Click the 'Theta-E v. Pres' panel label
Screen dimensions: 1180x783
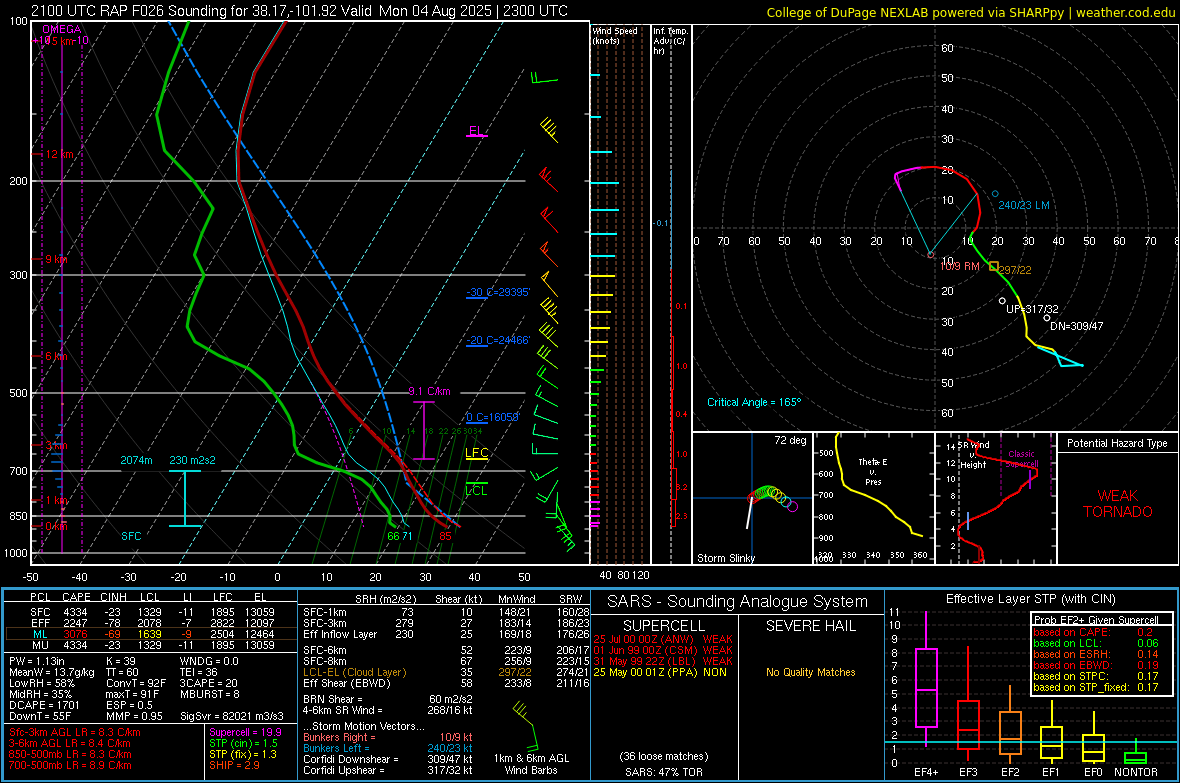click(873, 471)
